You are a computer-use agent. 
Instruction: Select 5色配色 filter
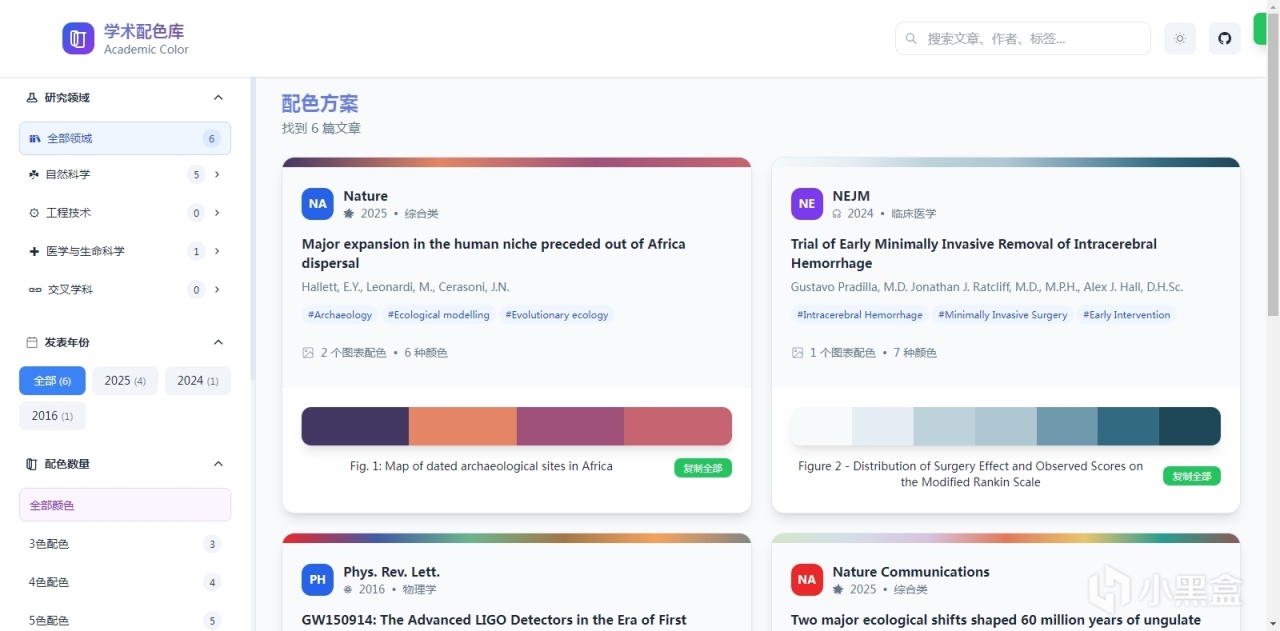[125, 620]
